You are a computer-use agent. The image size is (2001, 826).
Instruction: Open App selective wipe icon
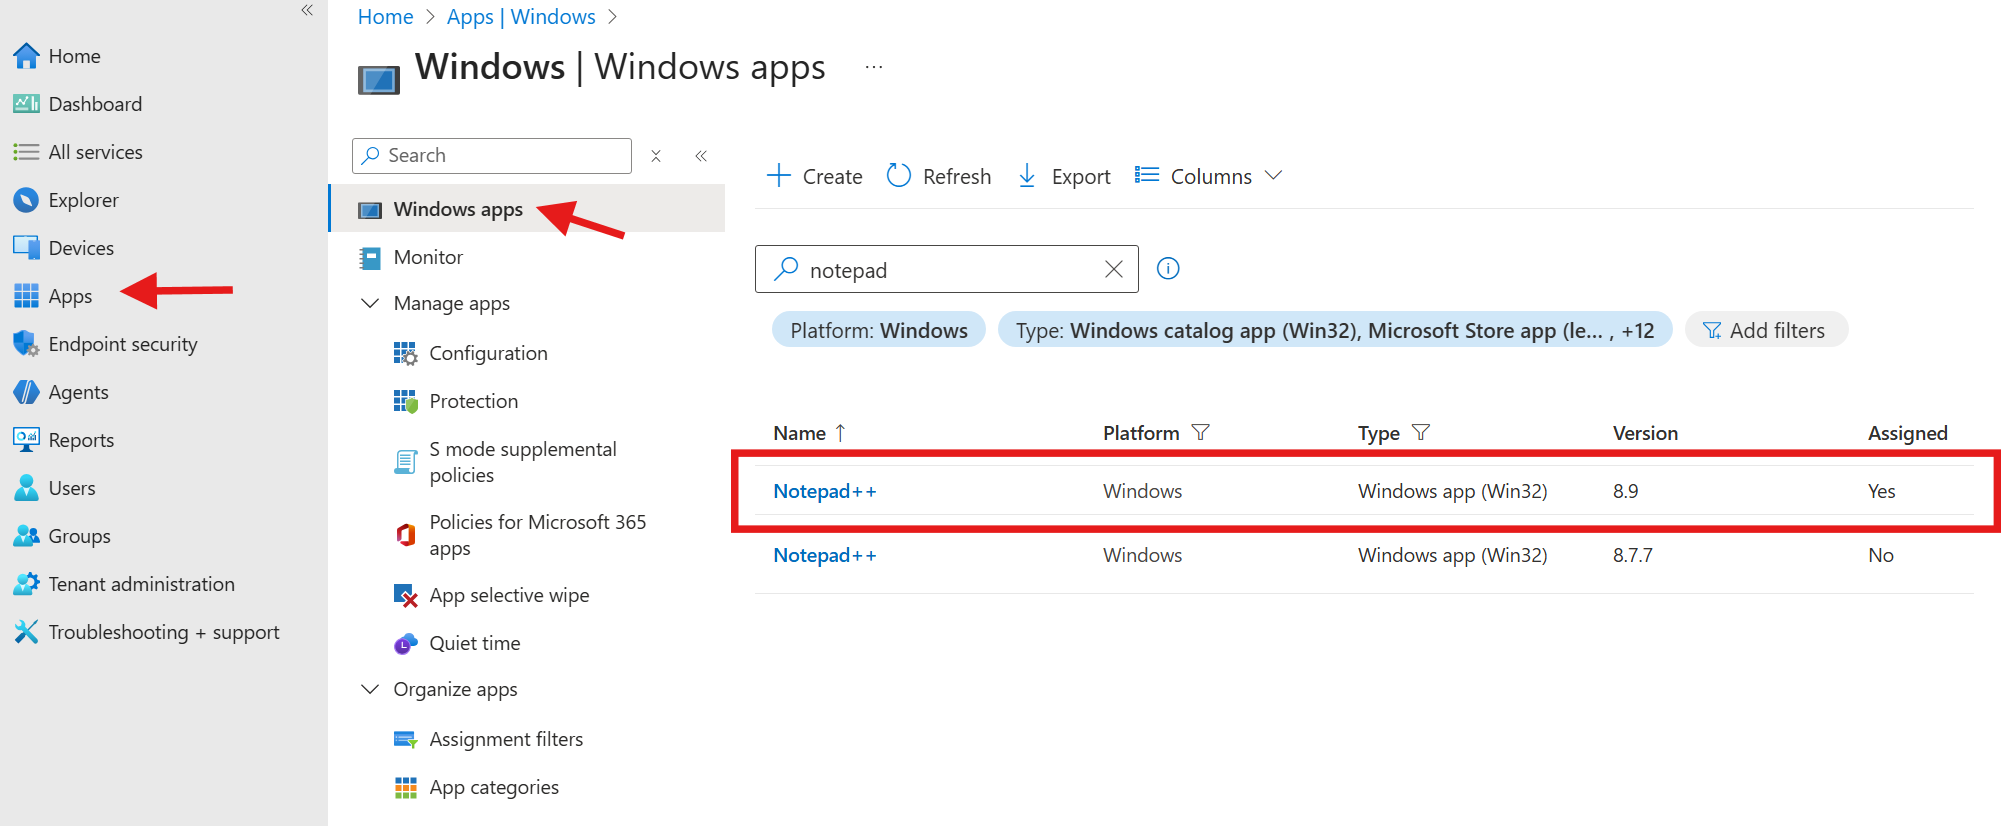point(405,596)
